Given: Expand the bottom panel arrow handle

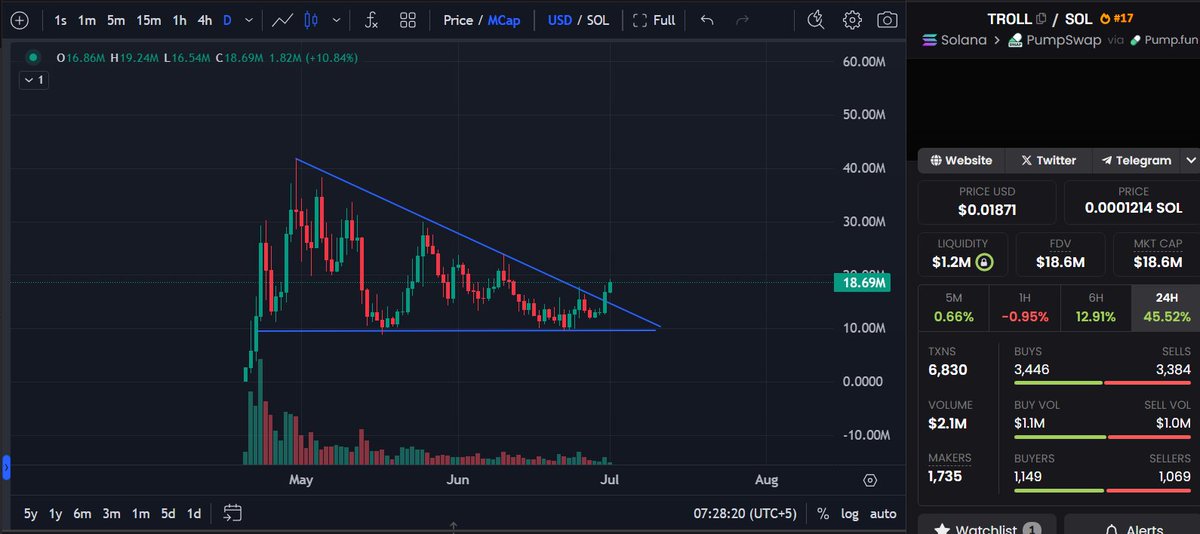Looking at the screenshot, I should point(453,525).
